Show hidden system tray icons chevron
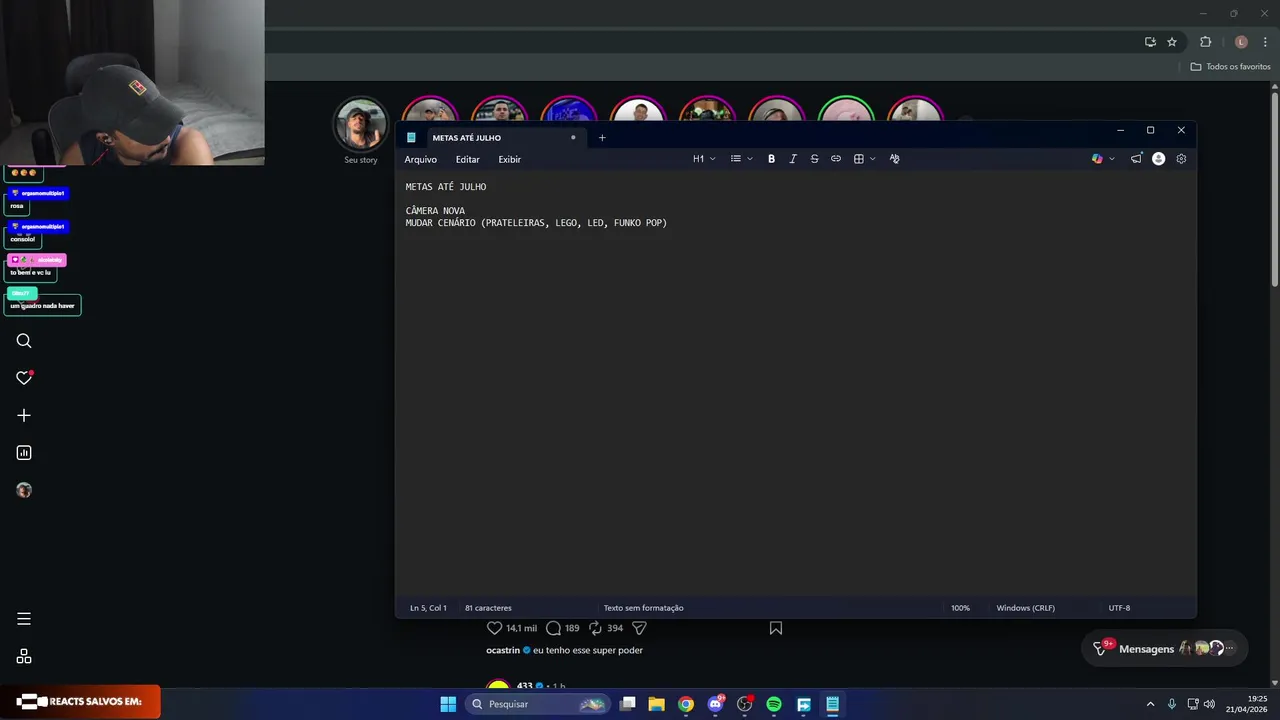 pos(1150,704)
